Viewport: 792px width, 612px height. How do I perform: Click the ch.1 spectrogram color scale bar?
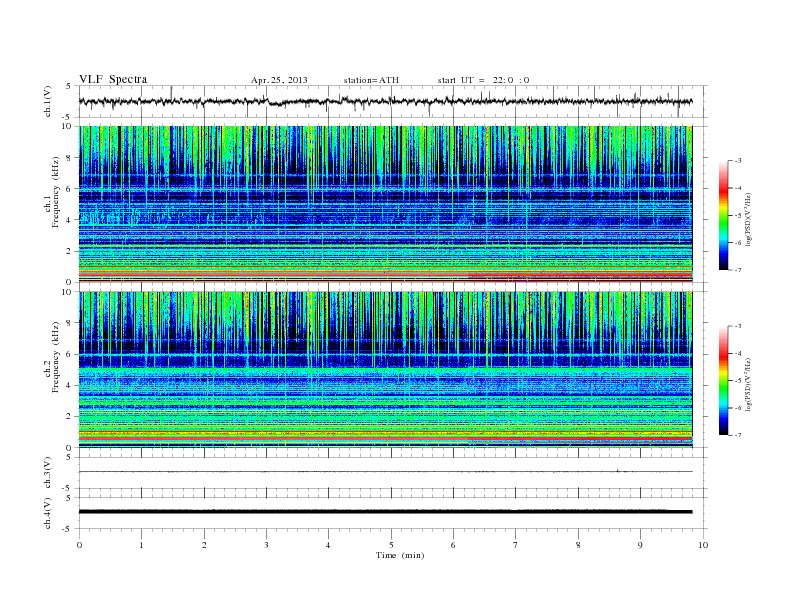click(723, 216)
